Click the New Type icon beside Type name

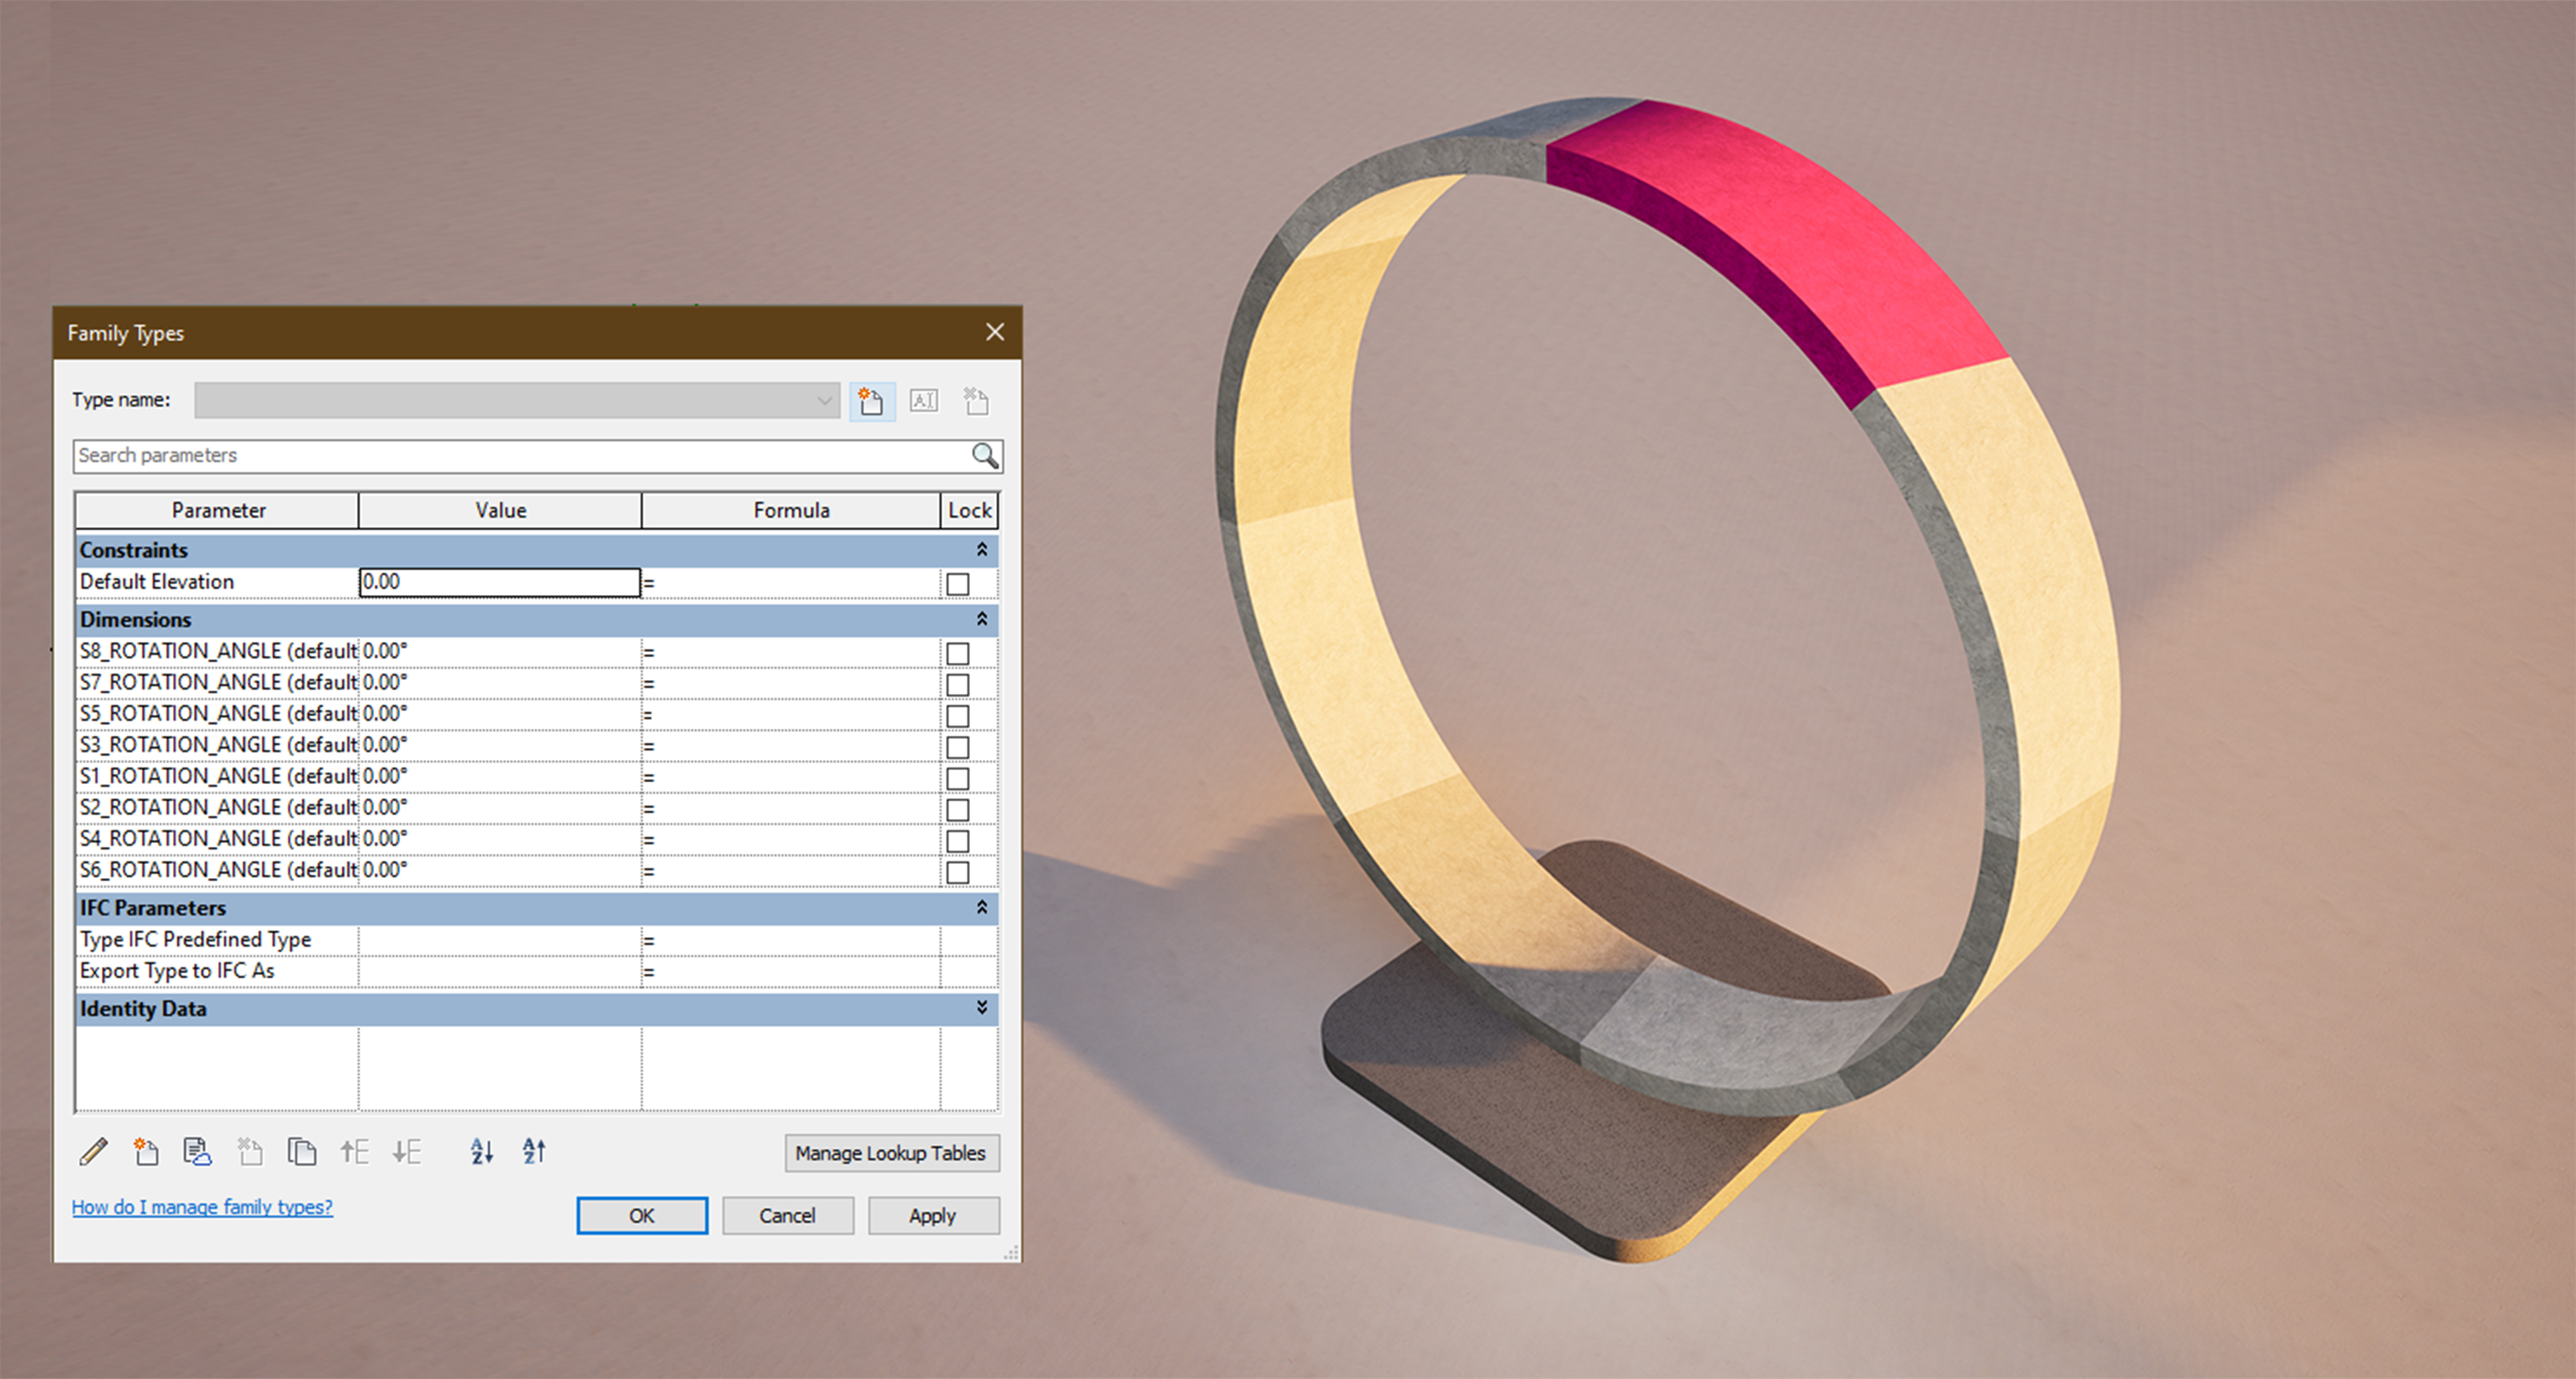click(871, 401)
